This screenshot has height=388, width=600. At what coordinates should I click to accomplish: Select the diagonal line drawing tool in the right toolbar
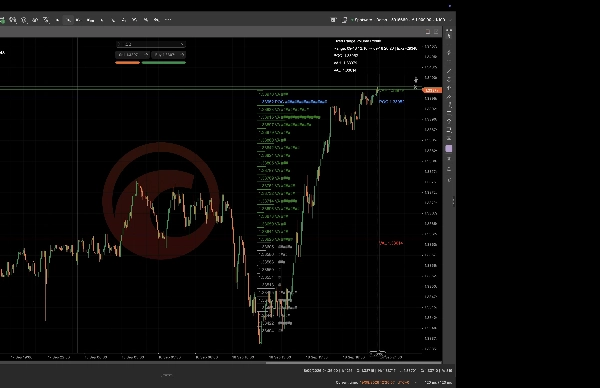pos(449,71)
